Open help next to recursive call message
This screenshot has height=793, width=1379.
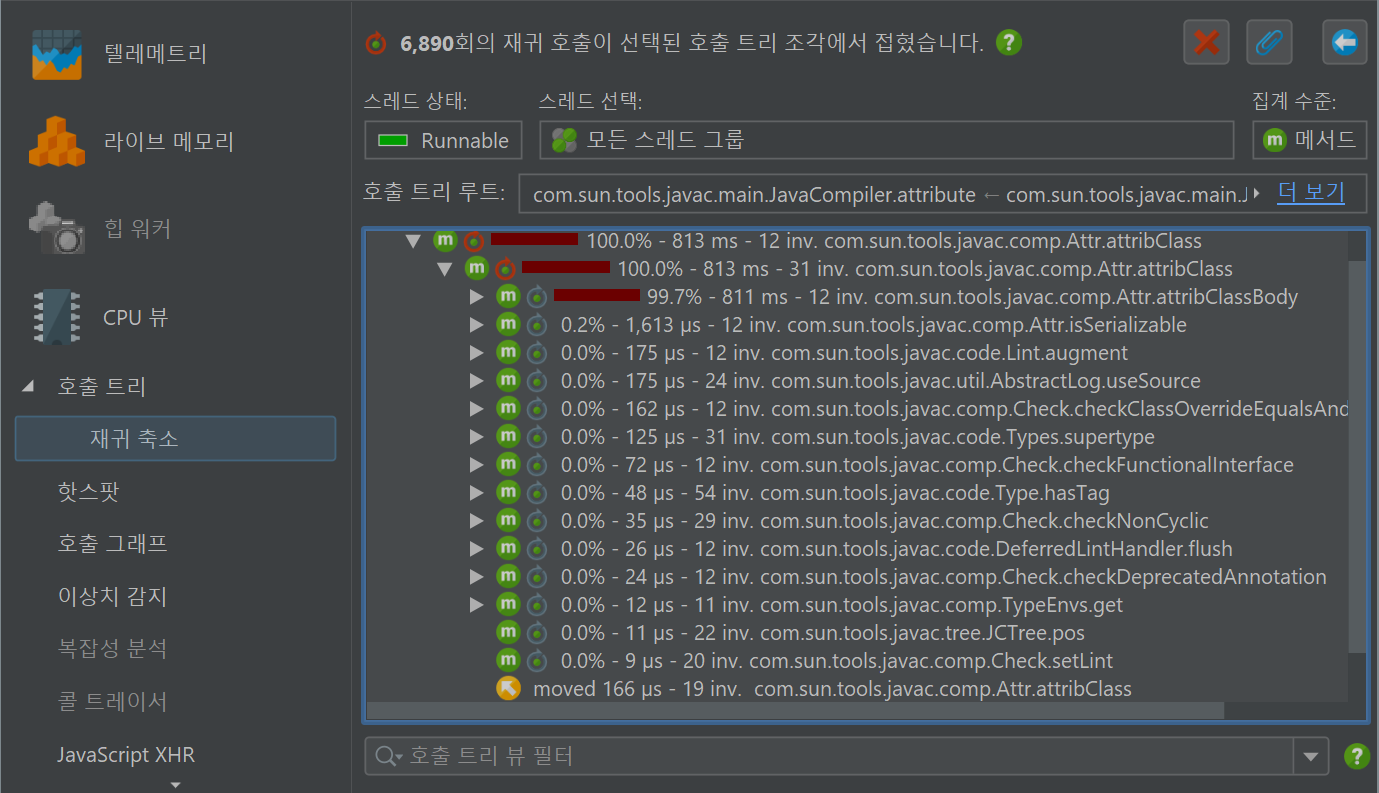coord(1009,43)
